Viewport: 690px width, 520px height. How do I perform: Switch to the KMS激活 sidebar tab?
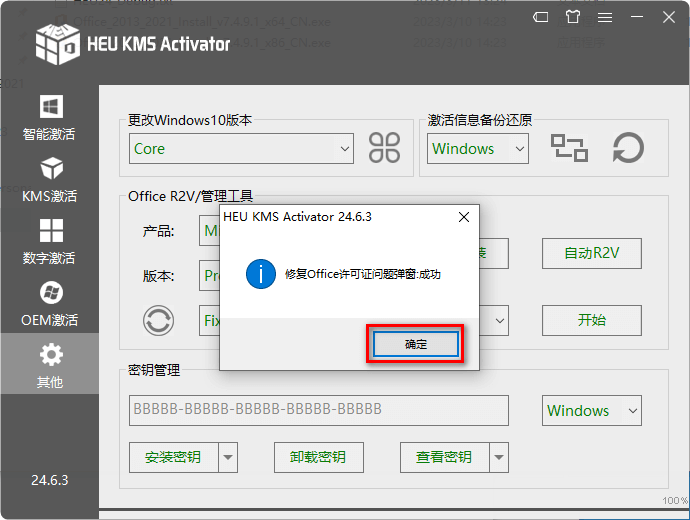49,179
